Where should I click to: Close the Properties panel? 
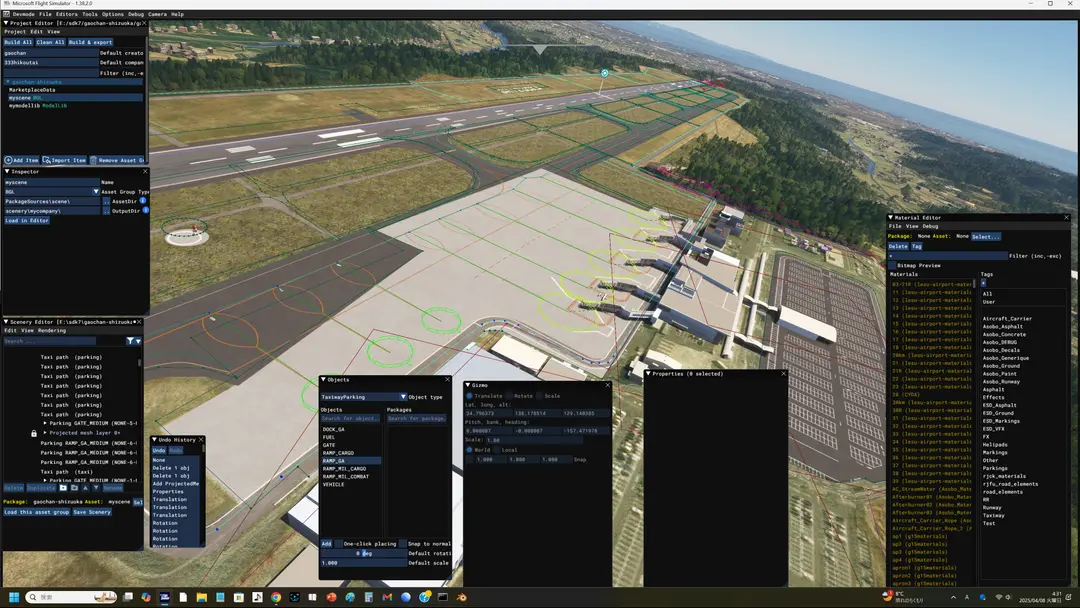click(783, 373)
